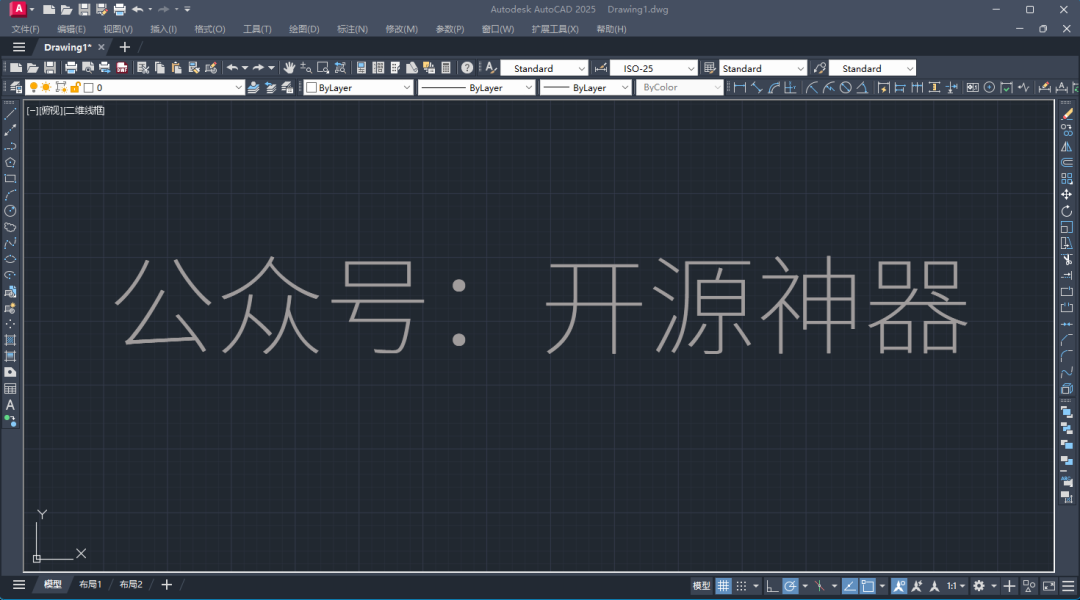
Task: Select the Trim modify tool
Action: pyautogui.click(x=1067, y=260)
